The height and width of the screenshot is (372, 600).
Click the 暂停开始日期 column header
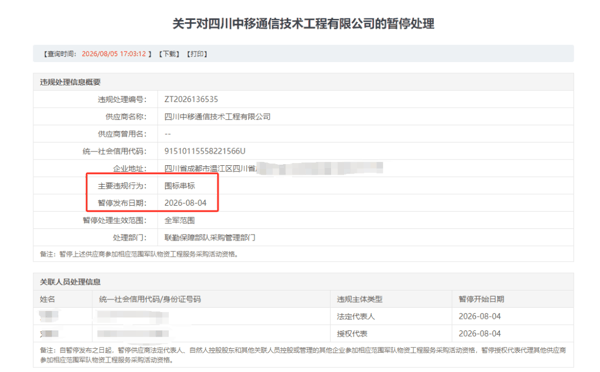click(x=481, y=299)
